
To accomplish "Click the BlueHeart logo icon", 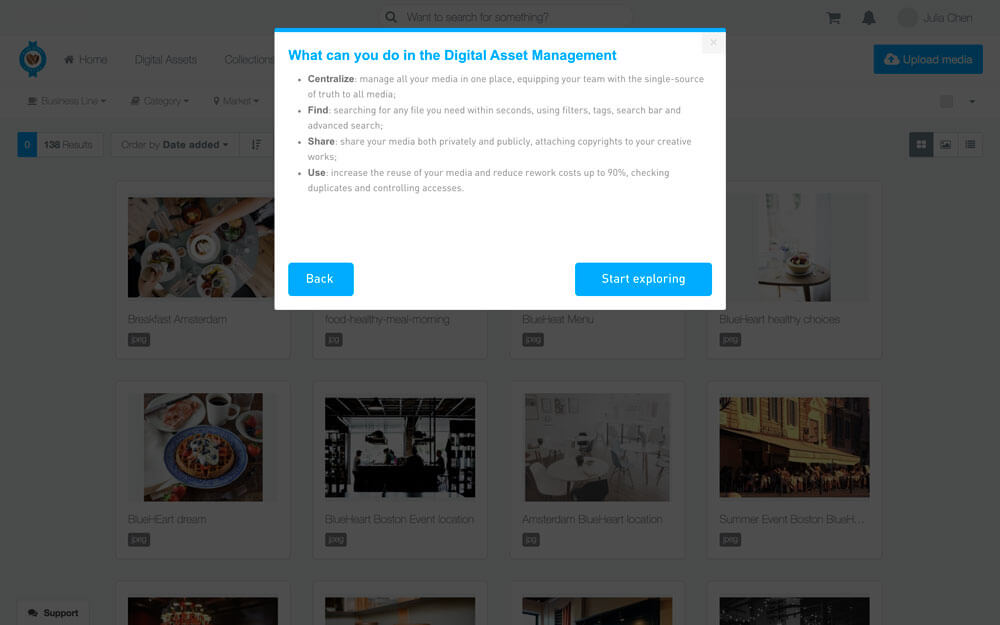I will tap(33, 59).
